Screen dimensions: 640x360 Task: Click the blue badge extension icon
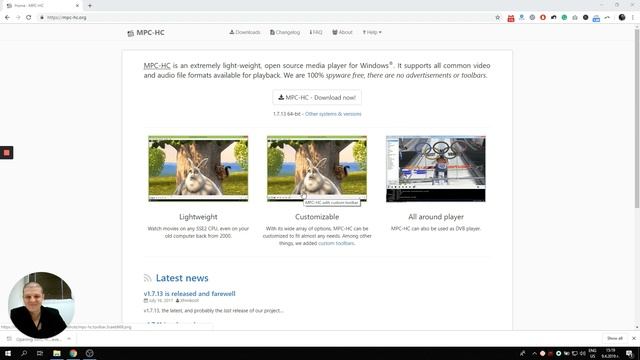596,18
